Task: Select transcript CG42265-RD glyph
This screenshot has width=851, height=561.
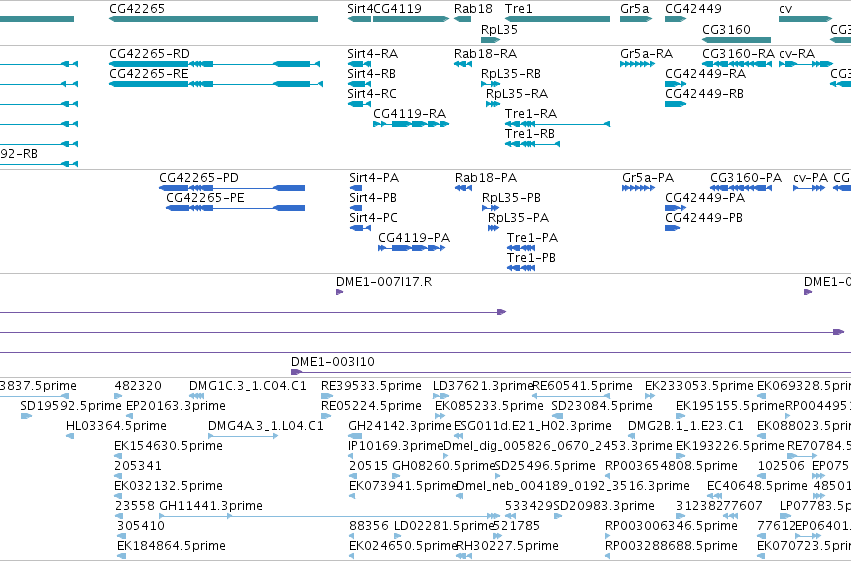Action: click(x=214, y=64)
